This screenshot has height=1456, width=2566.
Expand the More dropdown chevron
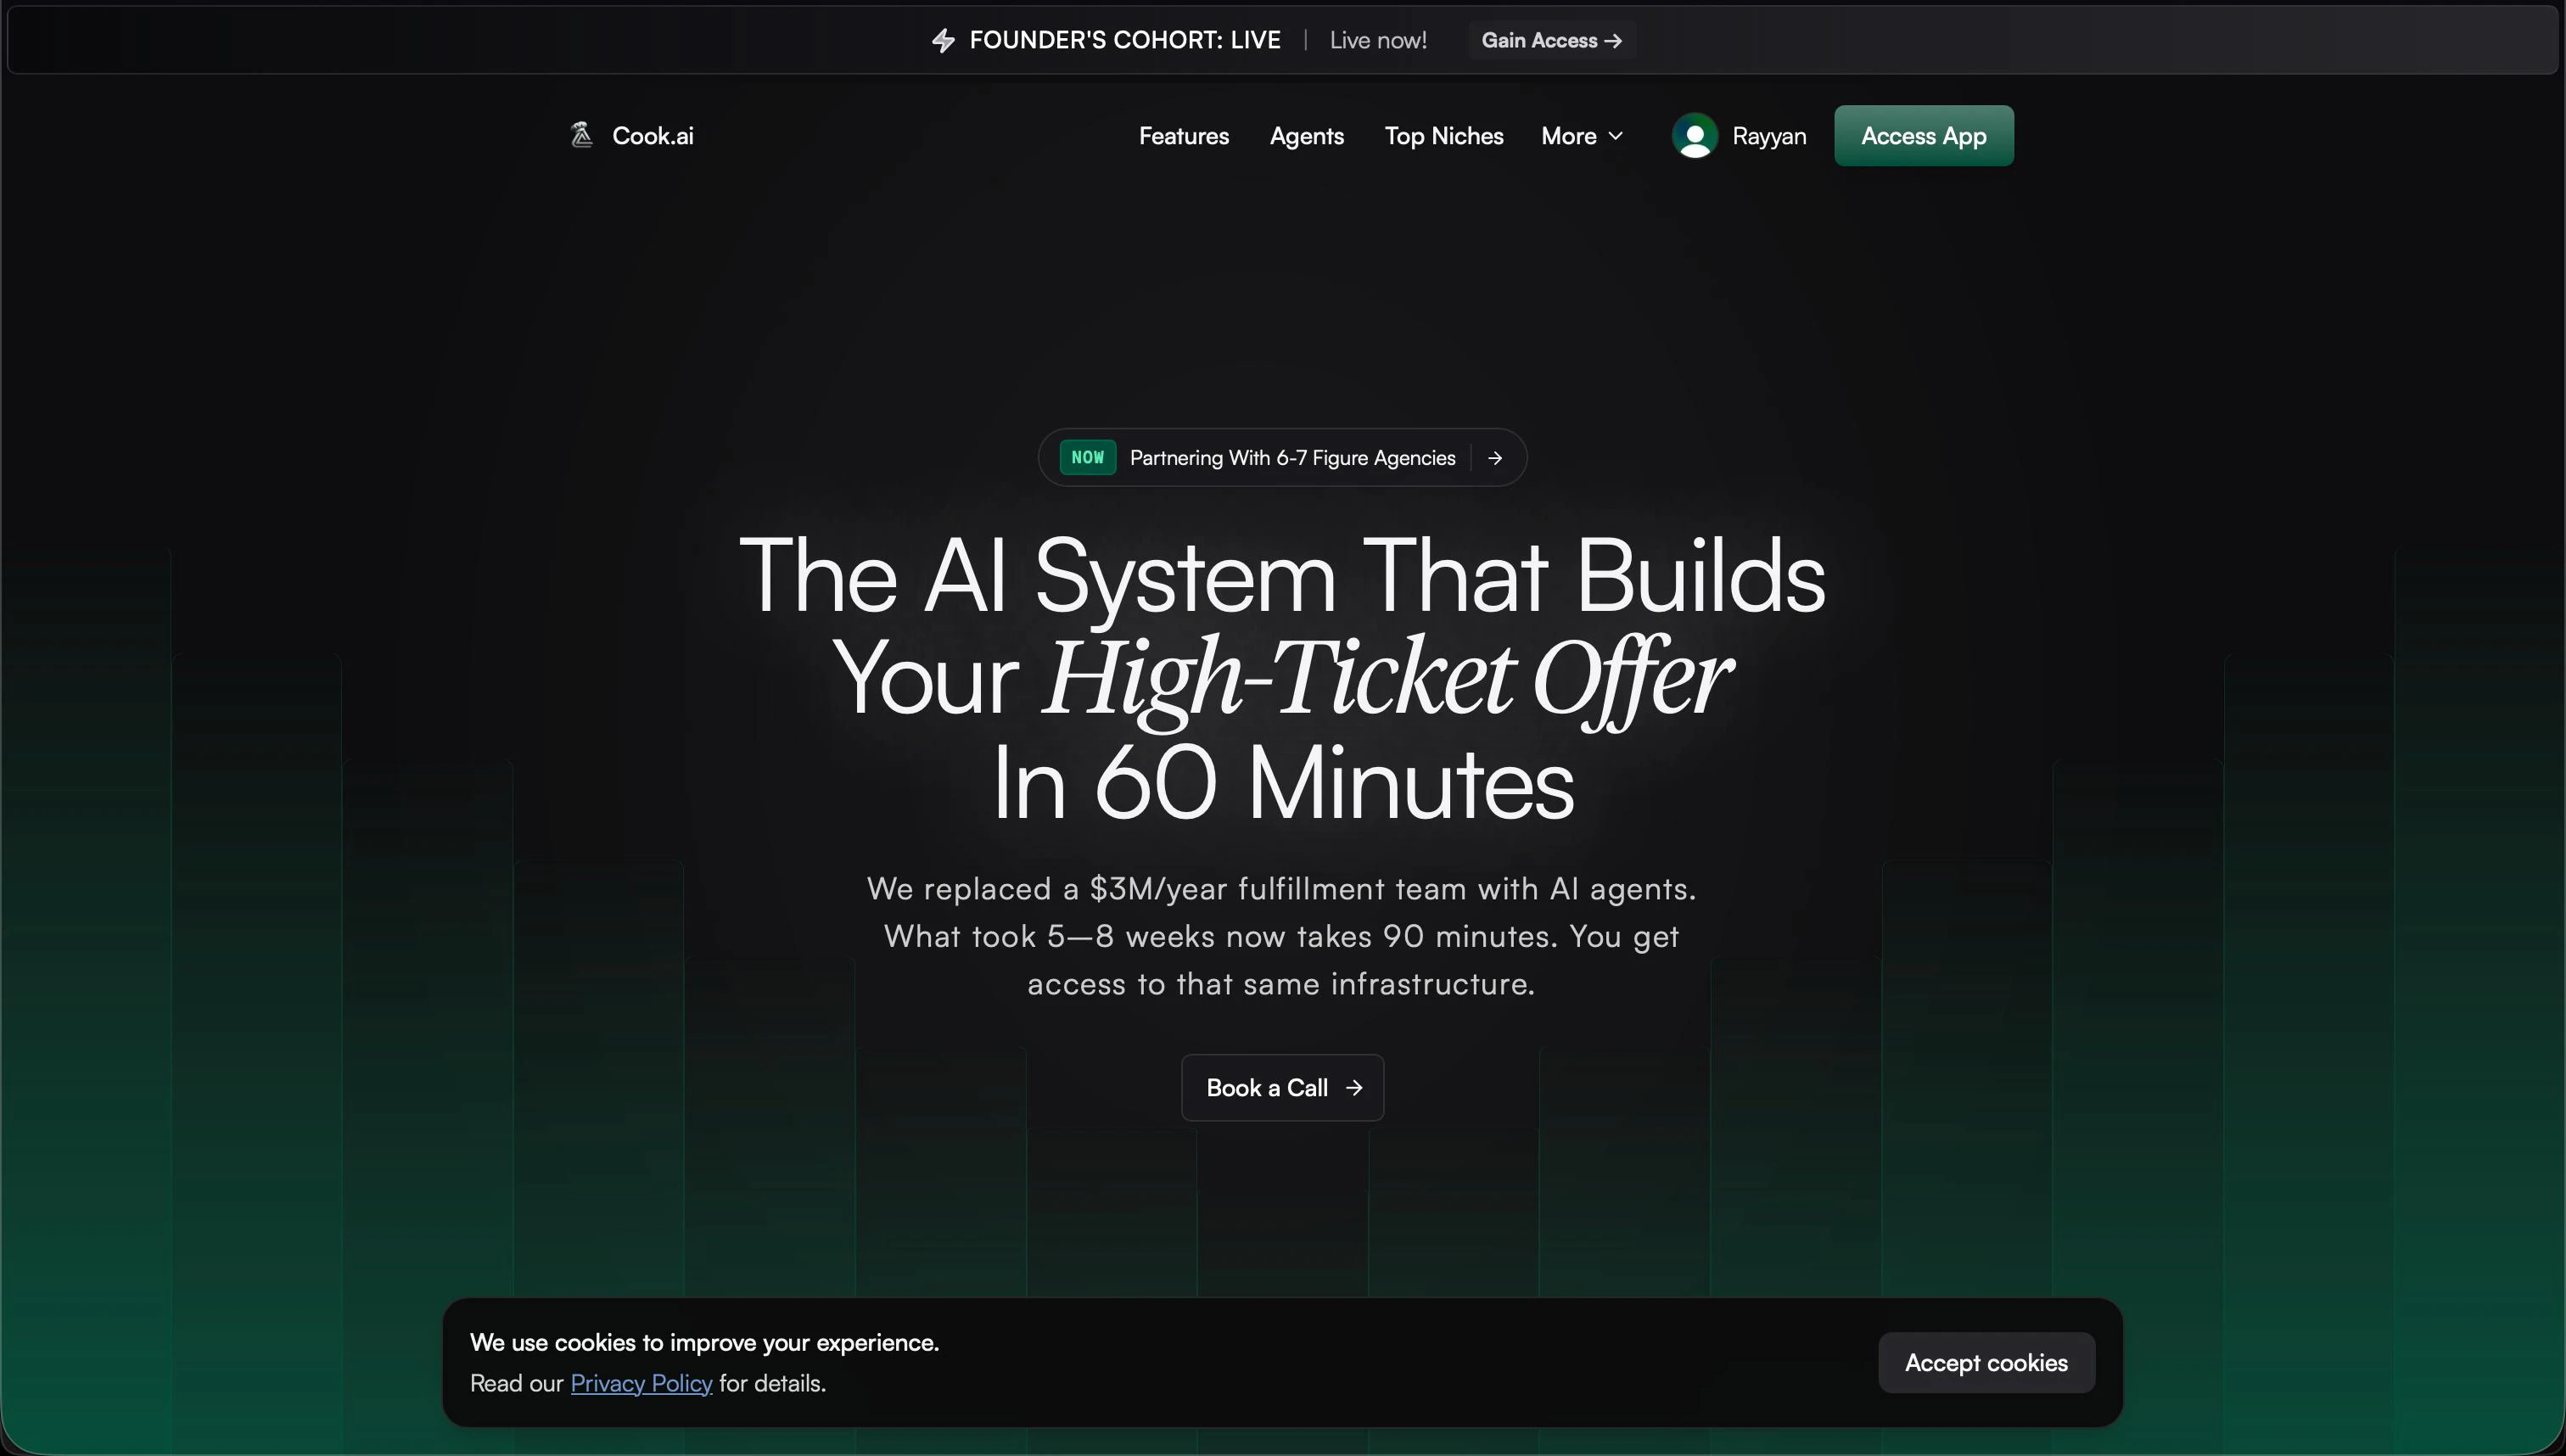(x=1616, y=136)
